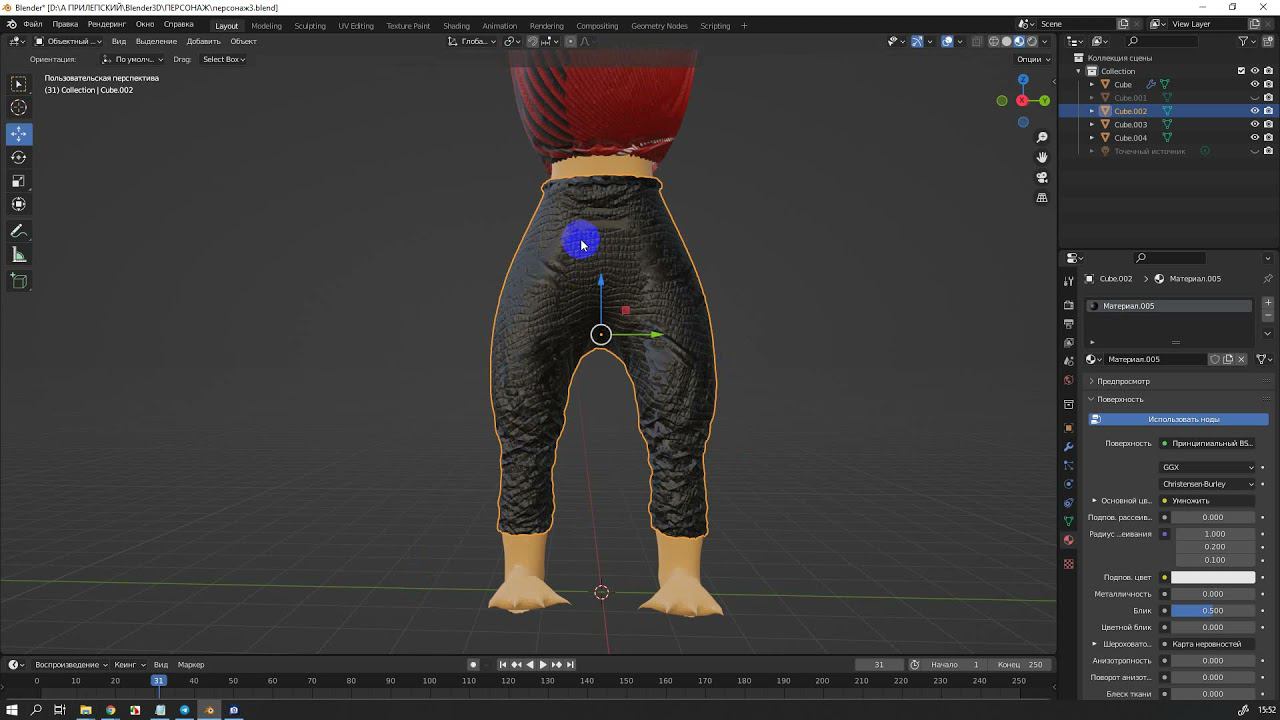Switch to rendered viewport shading
The image size is (1280, 720).
(x=1033, y=41)
